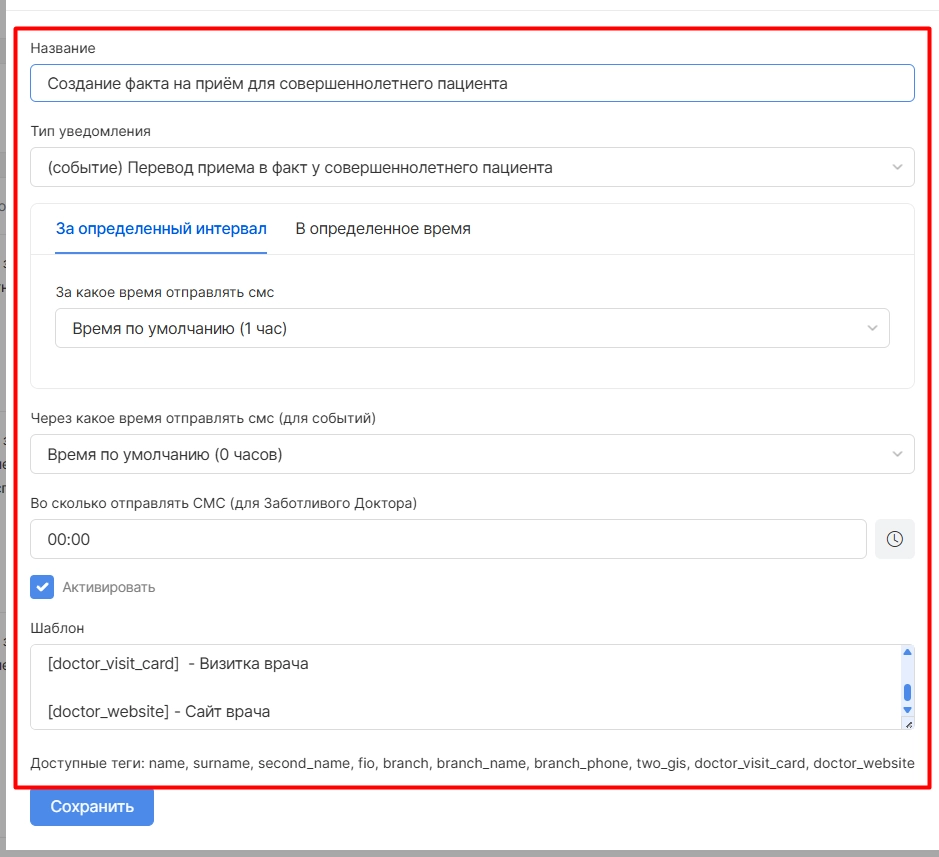Place cursor on '[doctor_website]' template line
Image resolution: width=939 pixels, height=857 pixels.
[158, 712]
